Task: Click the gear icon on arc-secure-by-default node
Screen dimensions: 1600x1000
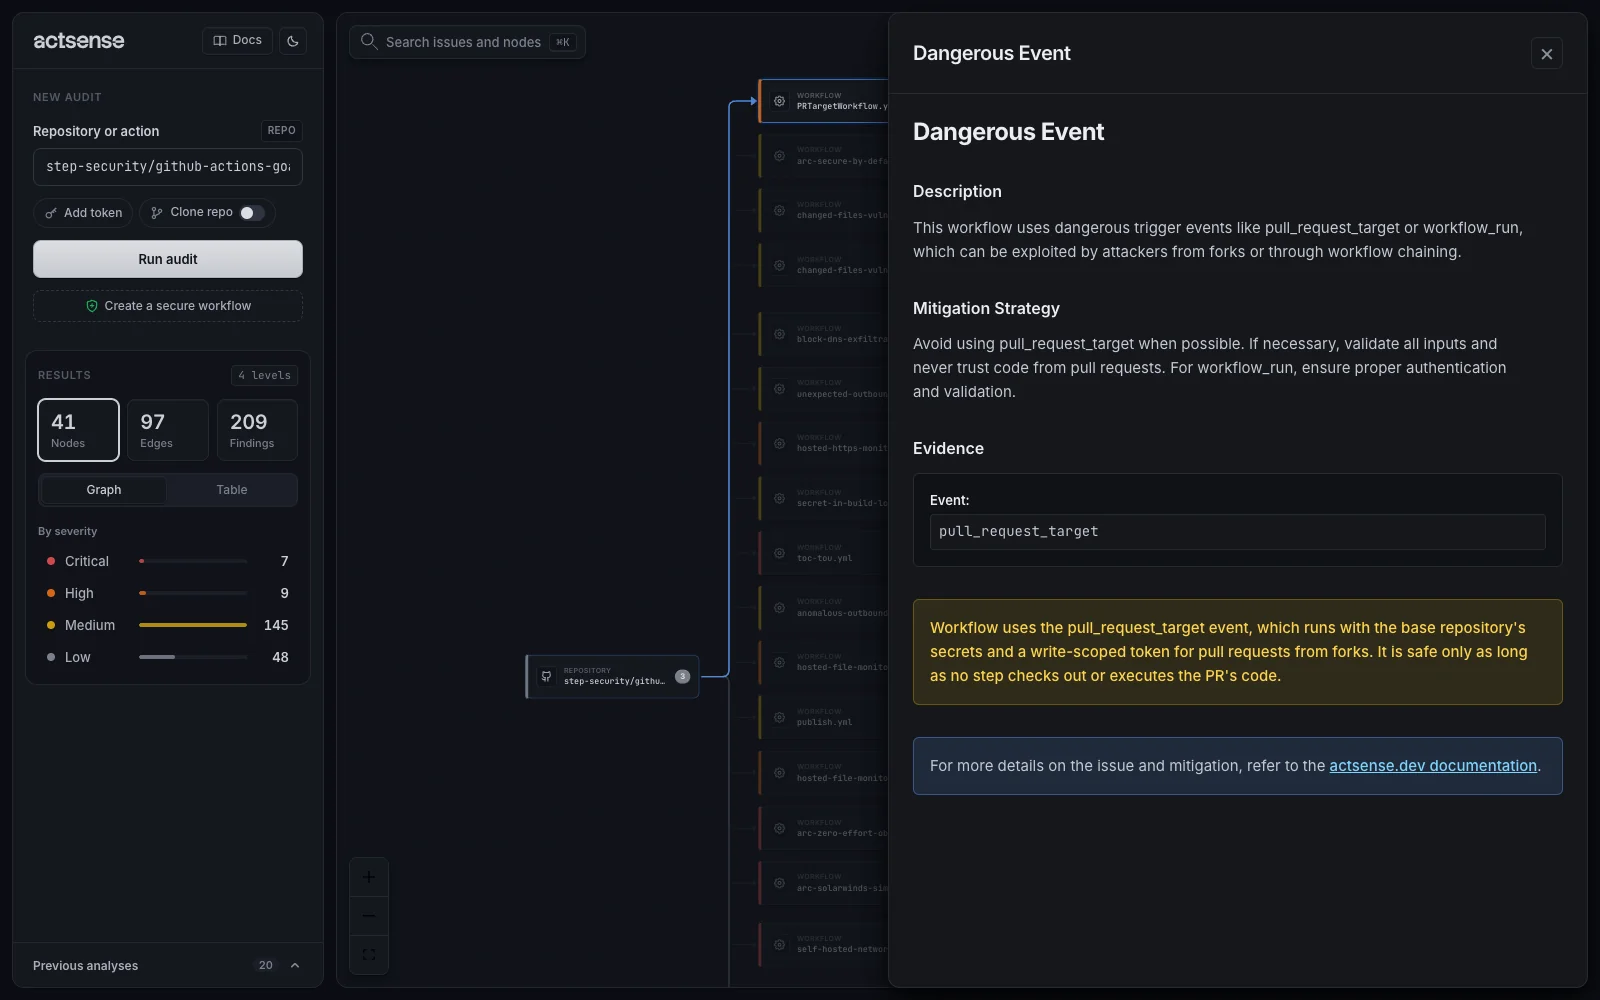Action: click(x=779, y=156)
